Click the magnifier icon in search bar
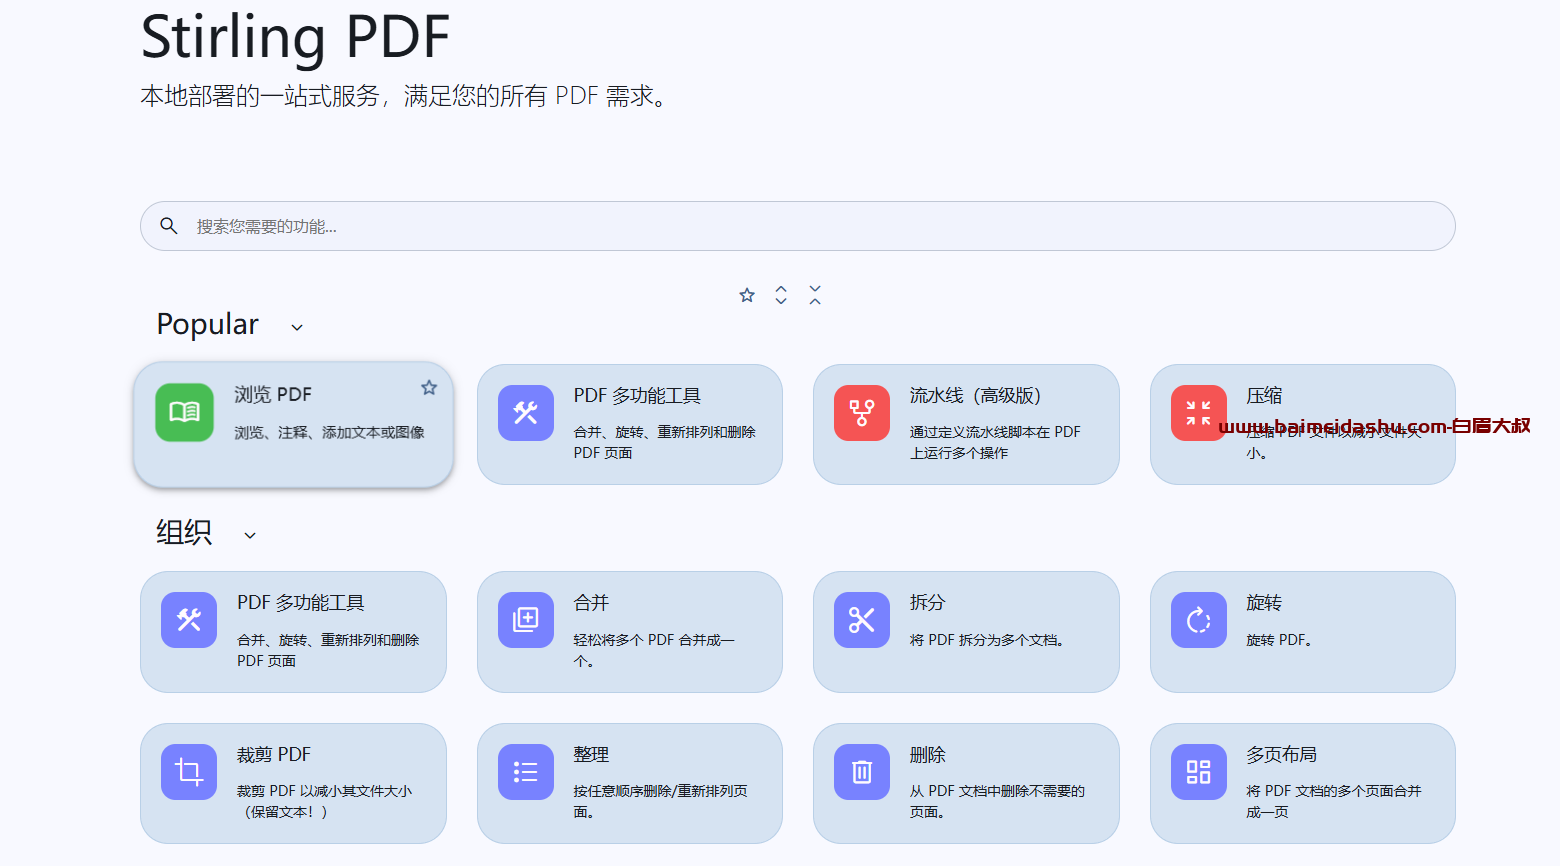The image size is (1560, 866). click(x=169, y=226)
